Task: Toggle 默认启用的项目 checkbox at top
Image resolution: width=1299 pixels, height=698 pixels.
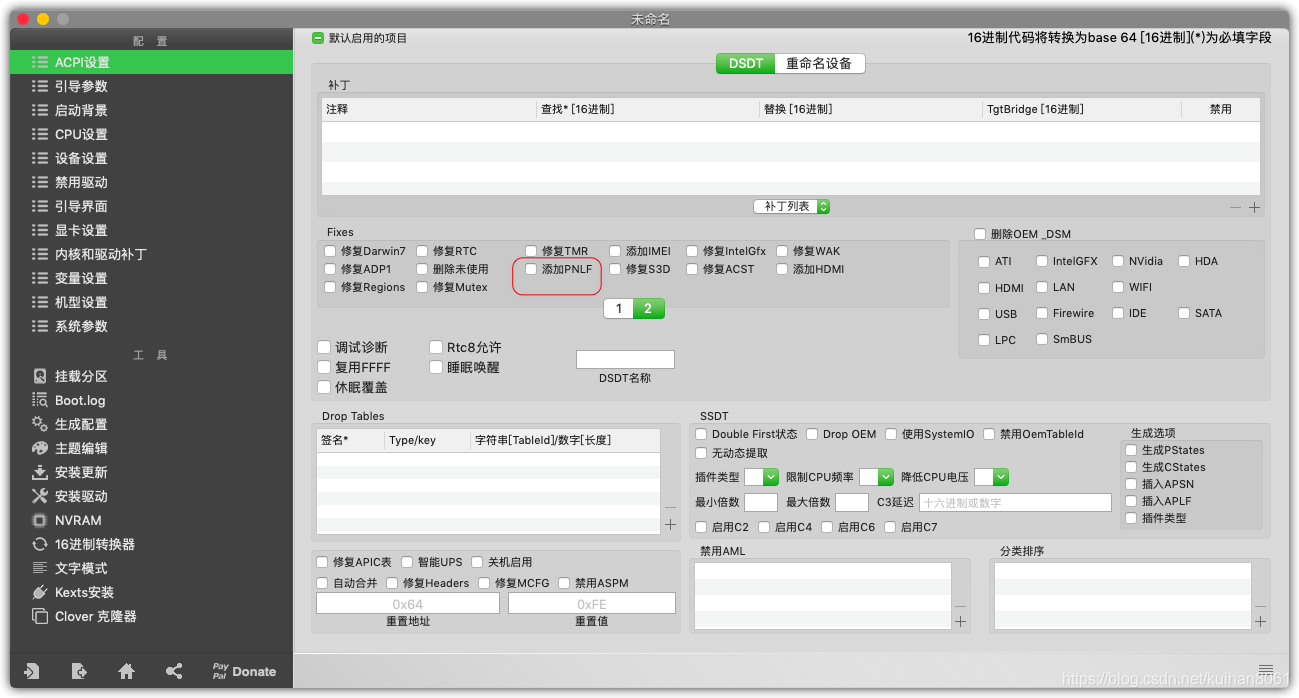Action: tap(318, 38)
